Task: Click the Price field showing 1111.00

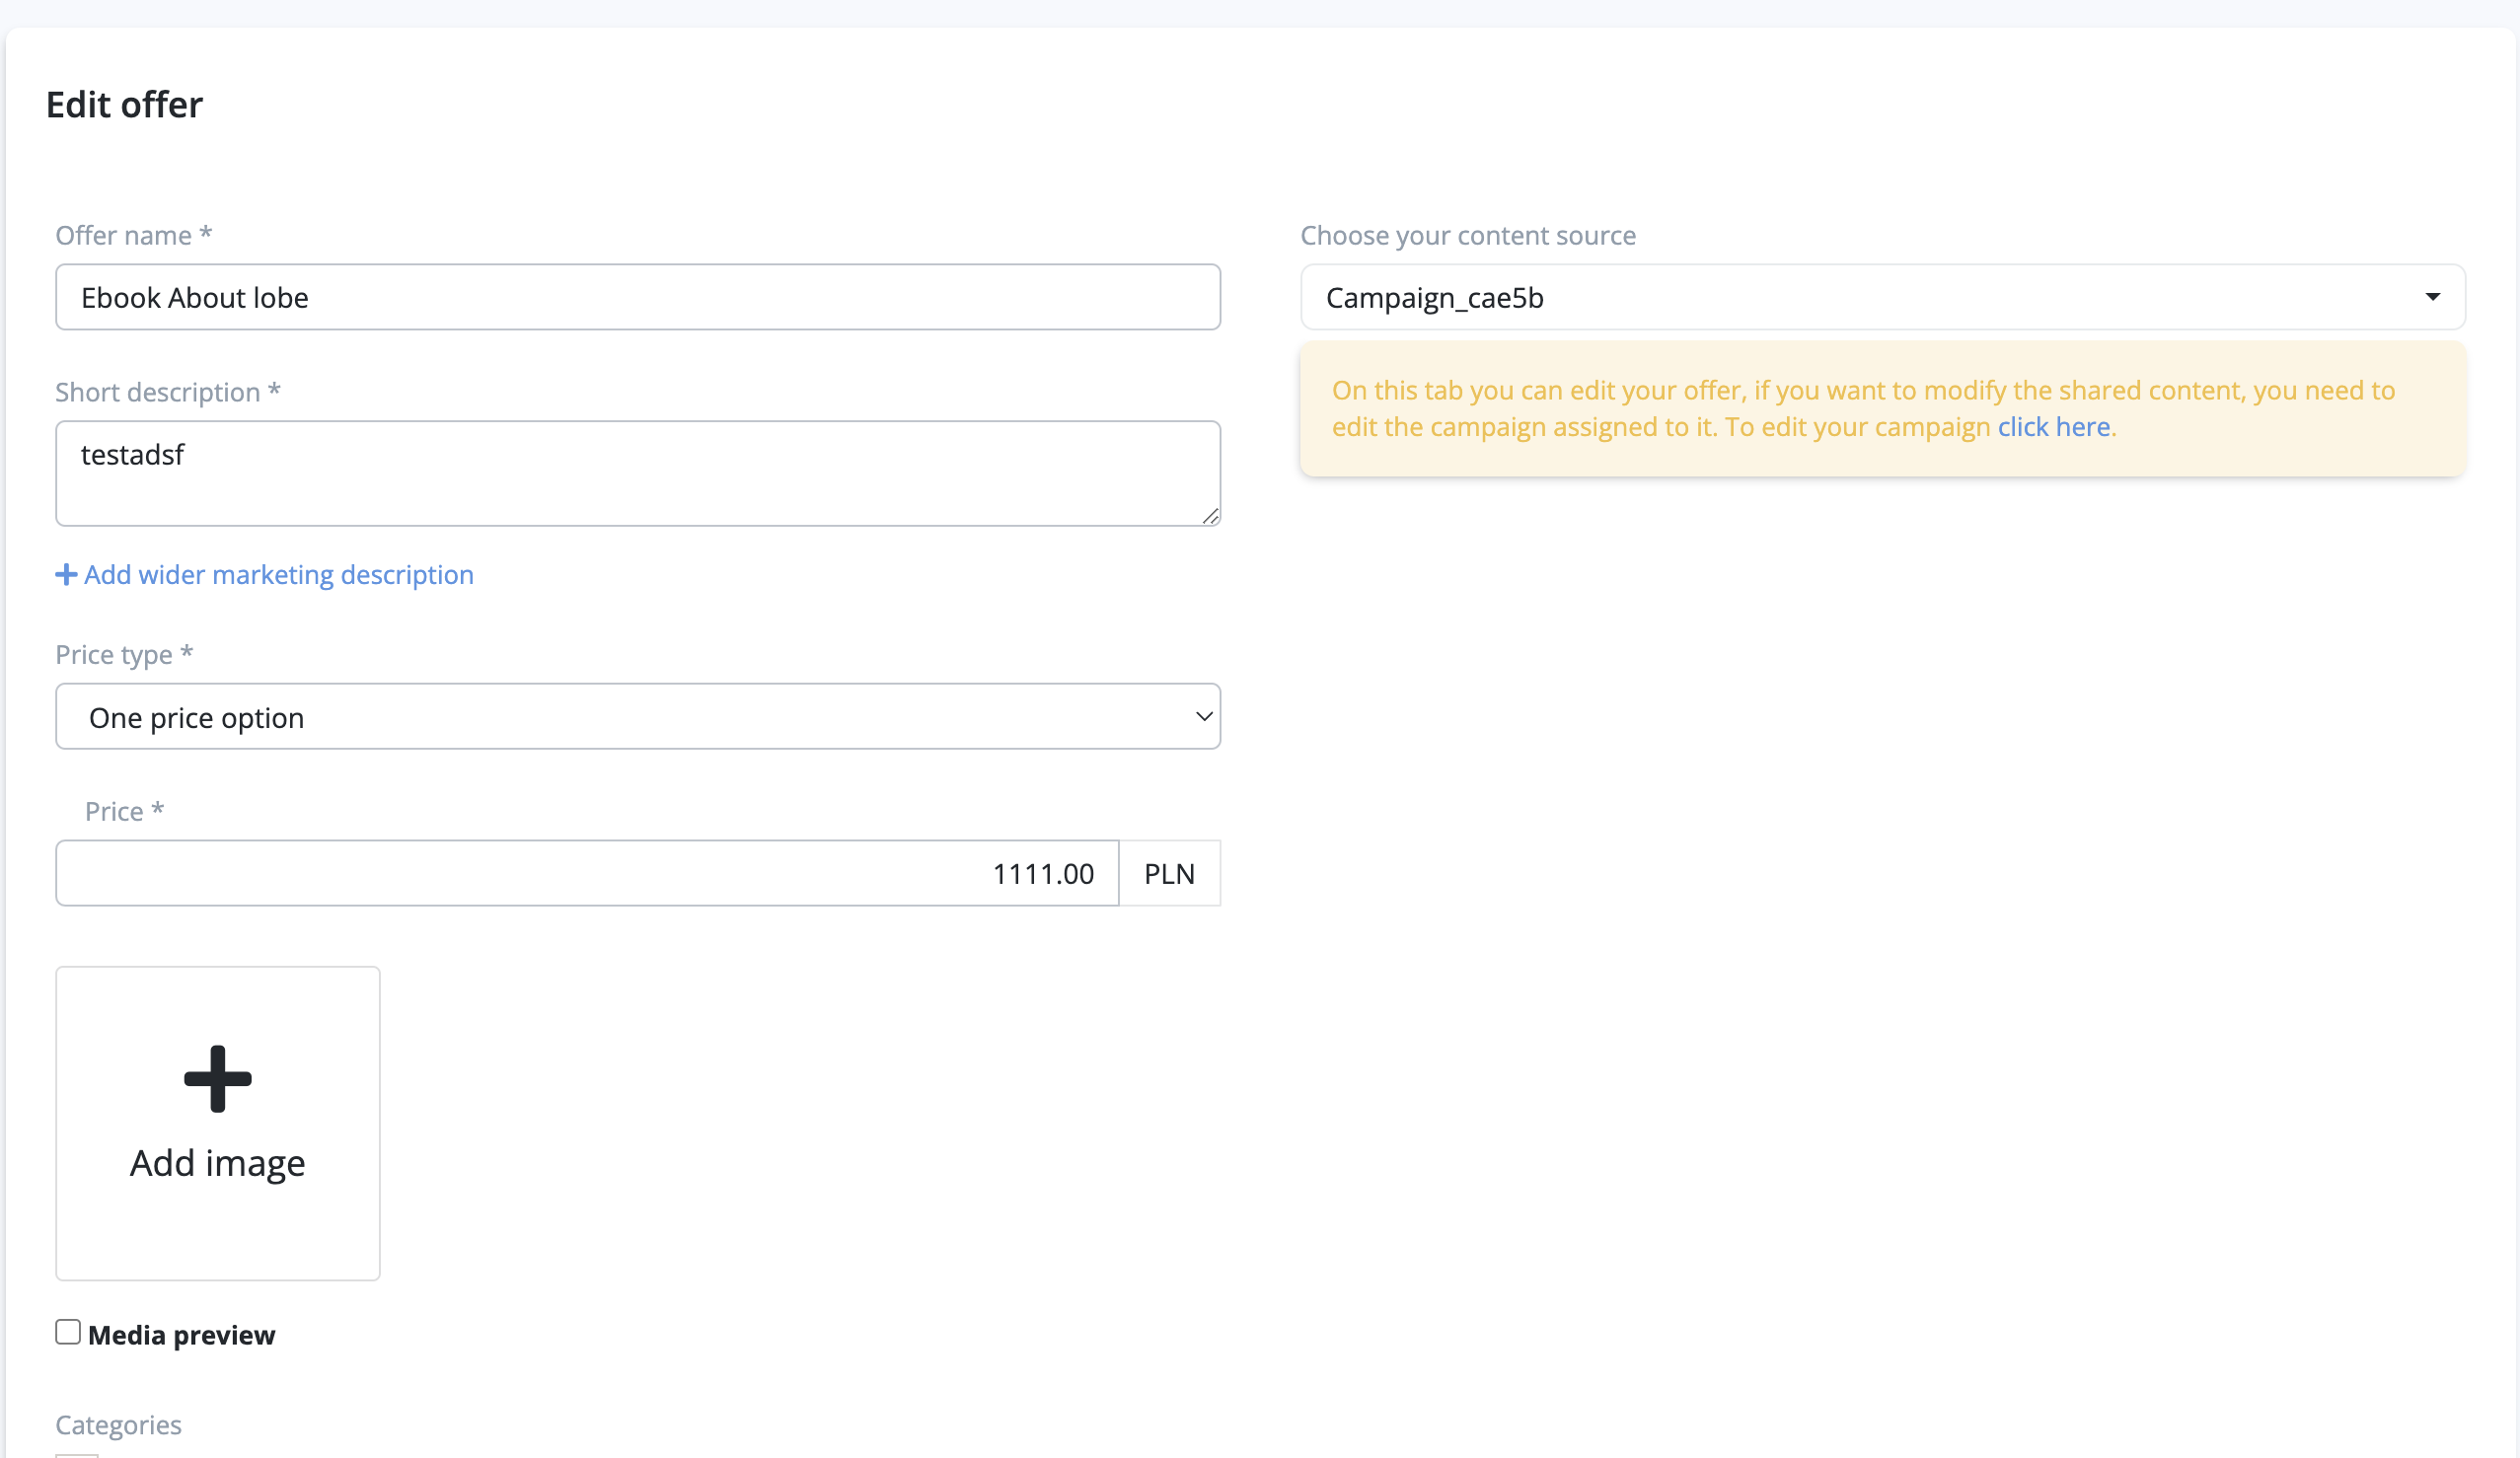Action: click(x=586, y=873)
